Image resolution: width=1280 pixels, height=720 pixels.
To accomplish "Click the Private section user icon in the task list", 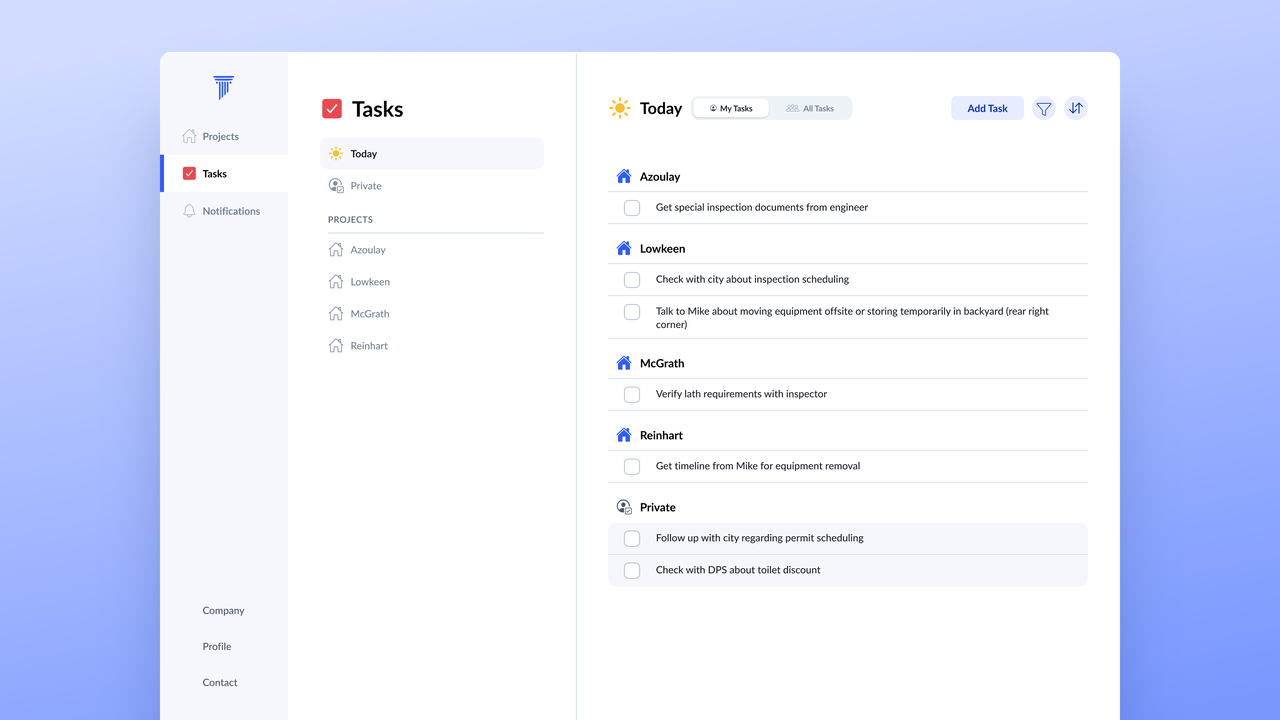I will (x=624, y=507).
